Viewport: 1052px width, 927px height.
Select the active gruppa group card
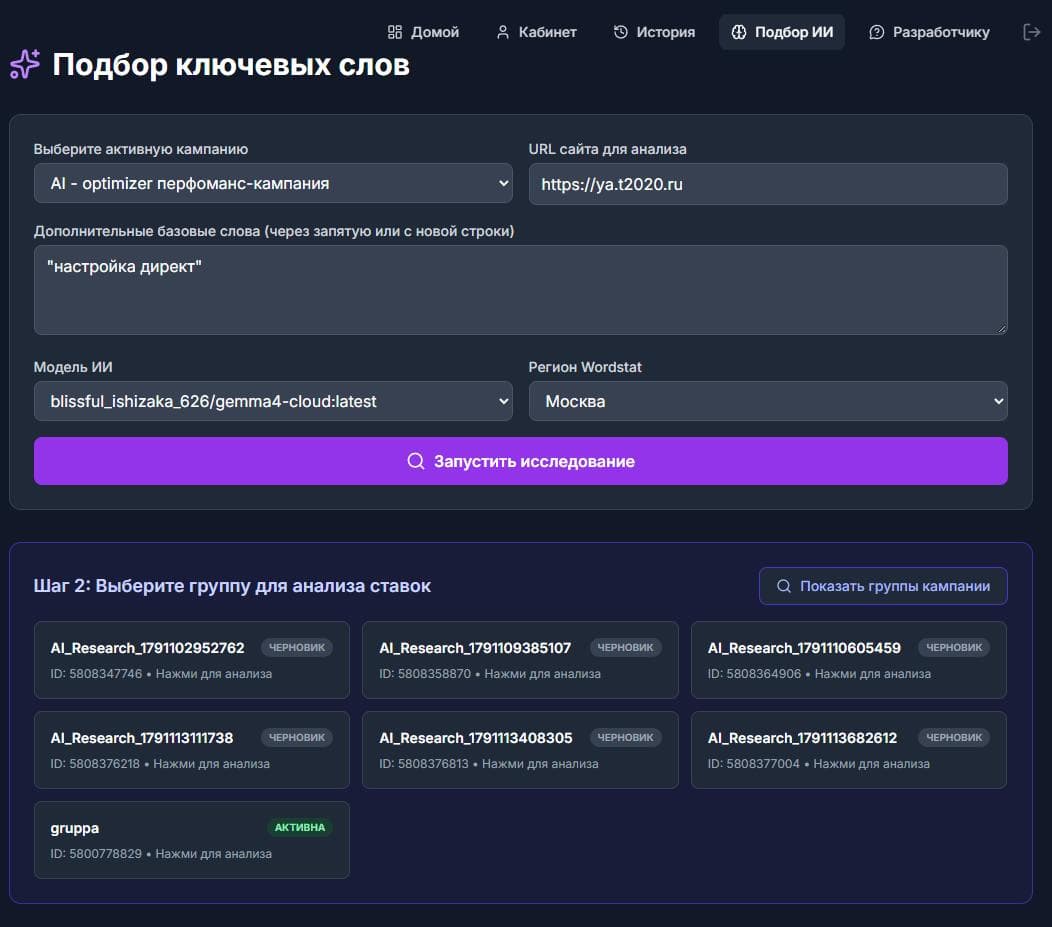coord(192,840)
